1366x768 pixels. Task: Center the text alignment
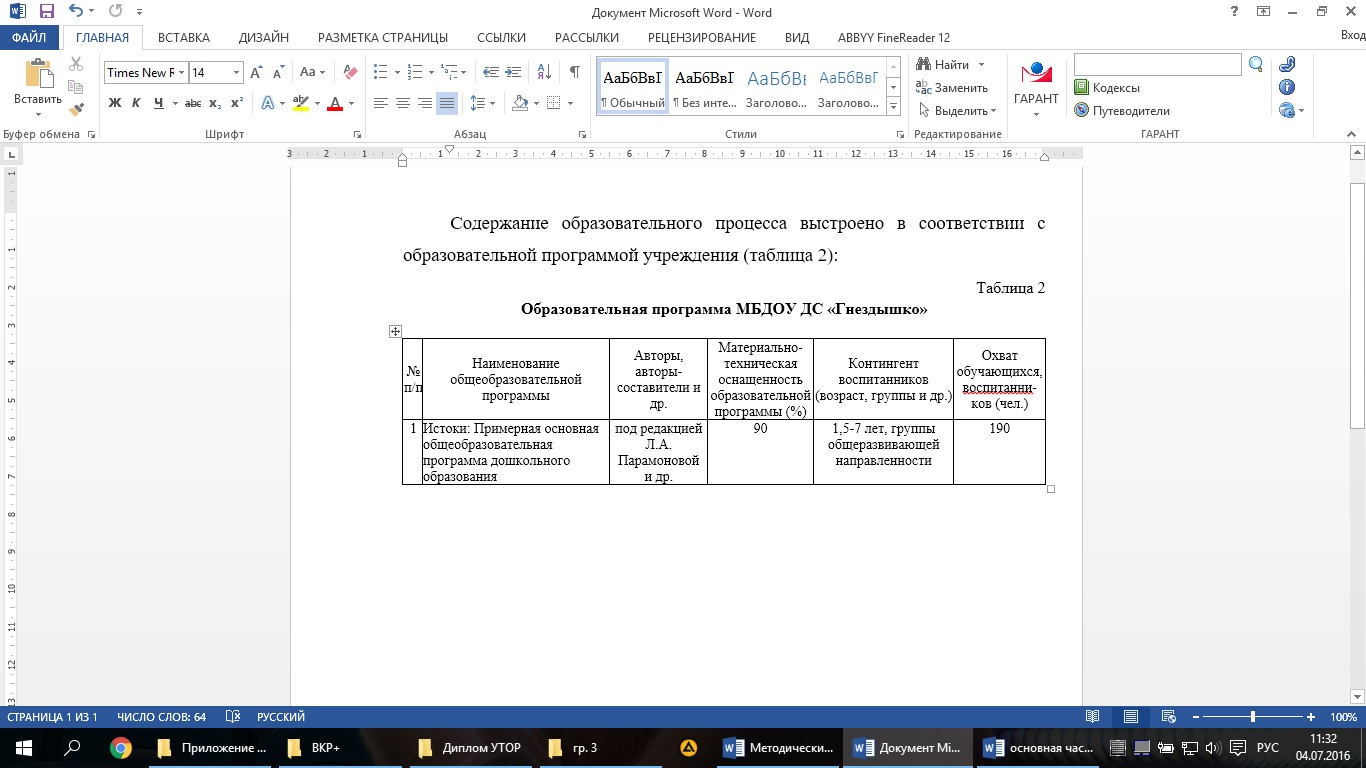(403, 103)
